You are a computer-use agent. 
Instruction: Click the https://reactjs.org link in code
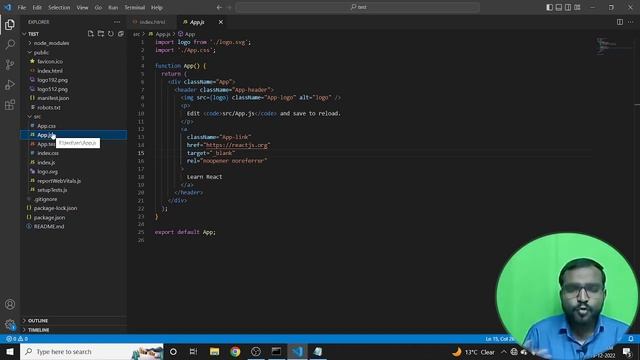click(x=237, y=145)
